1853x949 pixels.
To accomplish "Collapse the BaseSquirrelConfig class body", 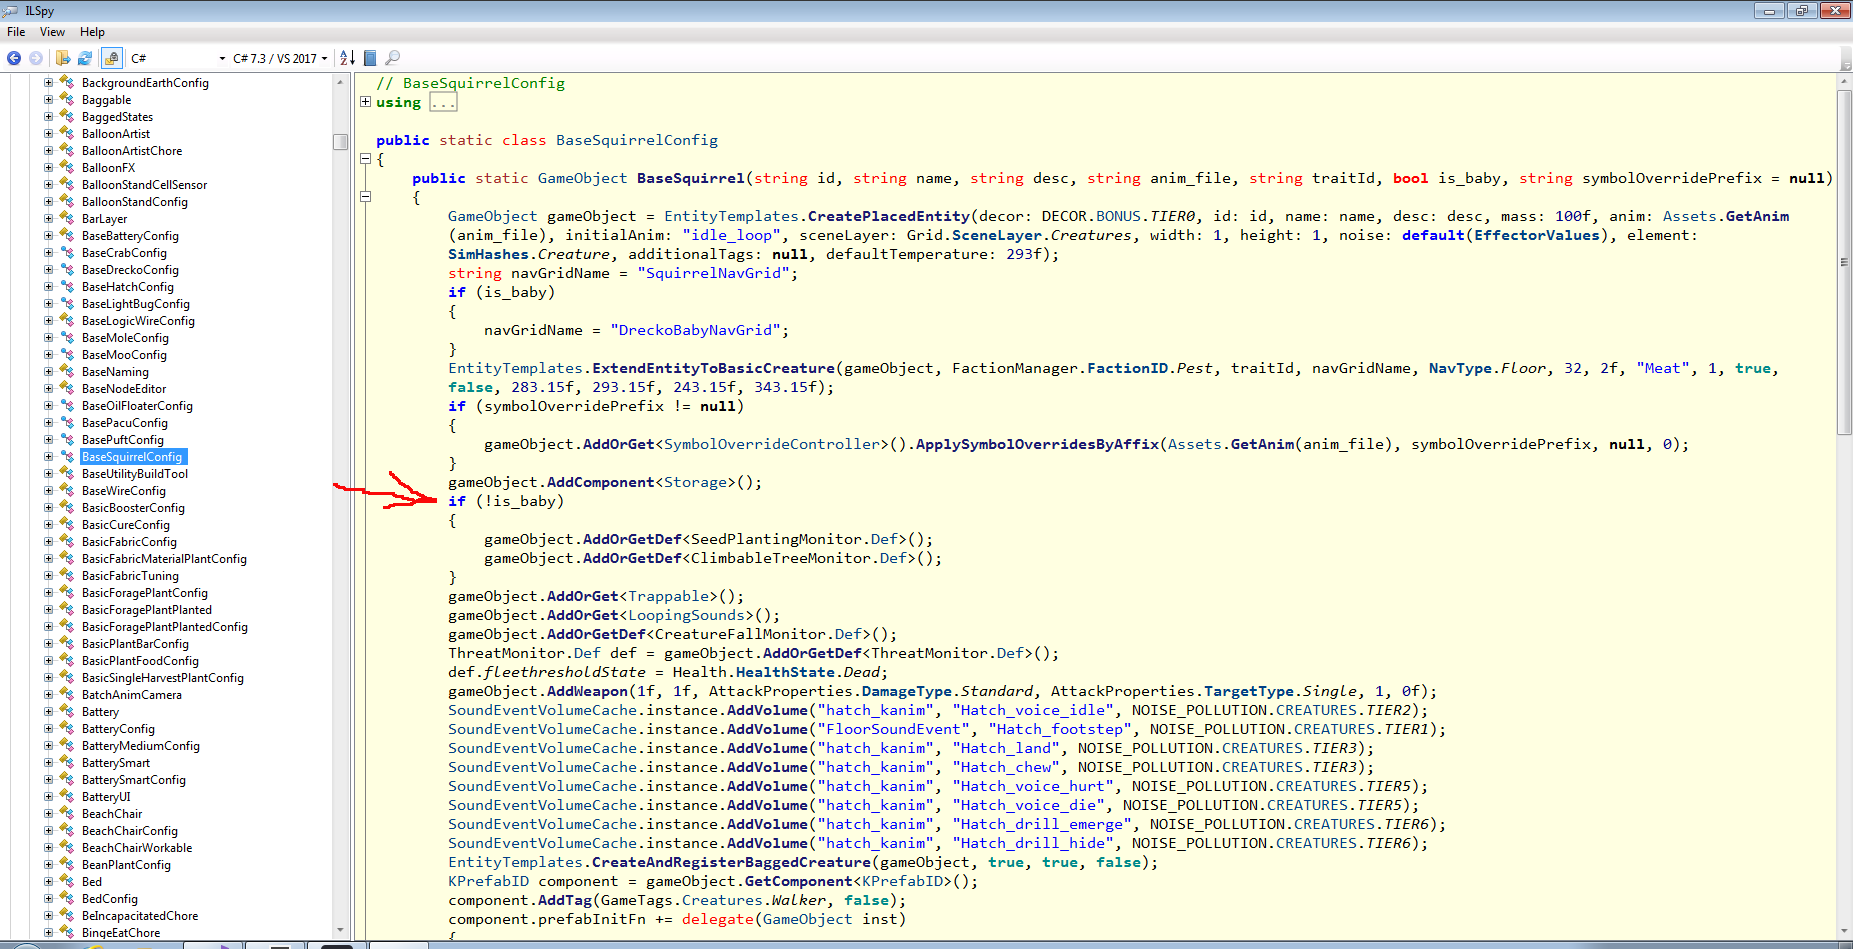I will pyautogui.click(x=366, y=159).
